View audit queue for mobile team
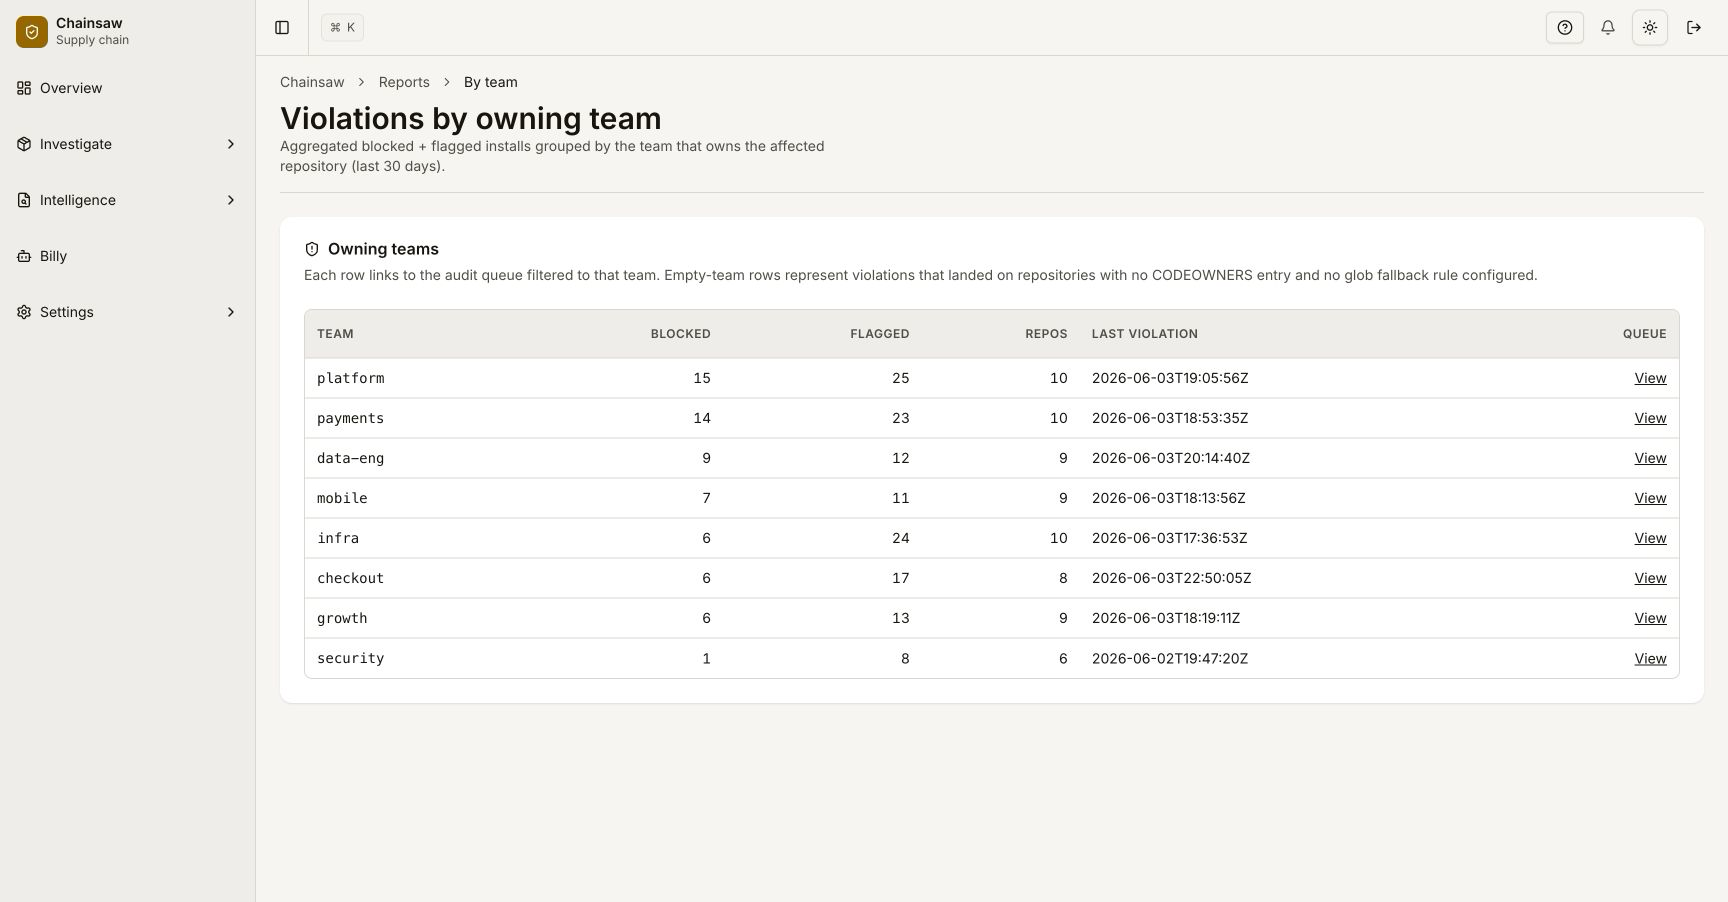Screen dimensions: 1728x902 pos(1650,498)
